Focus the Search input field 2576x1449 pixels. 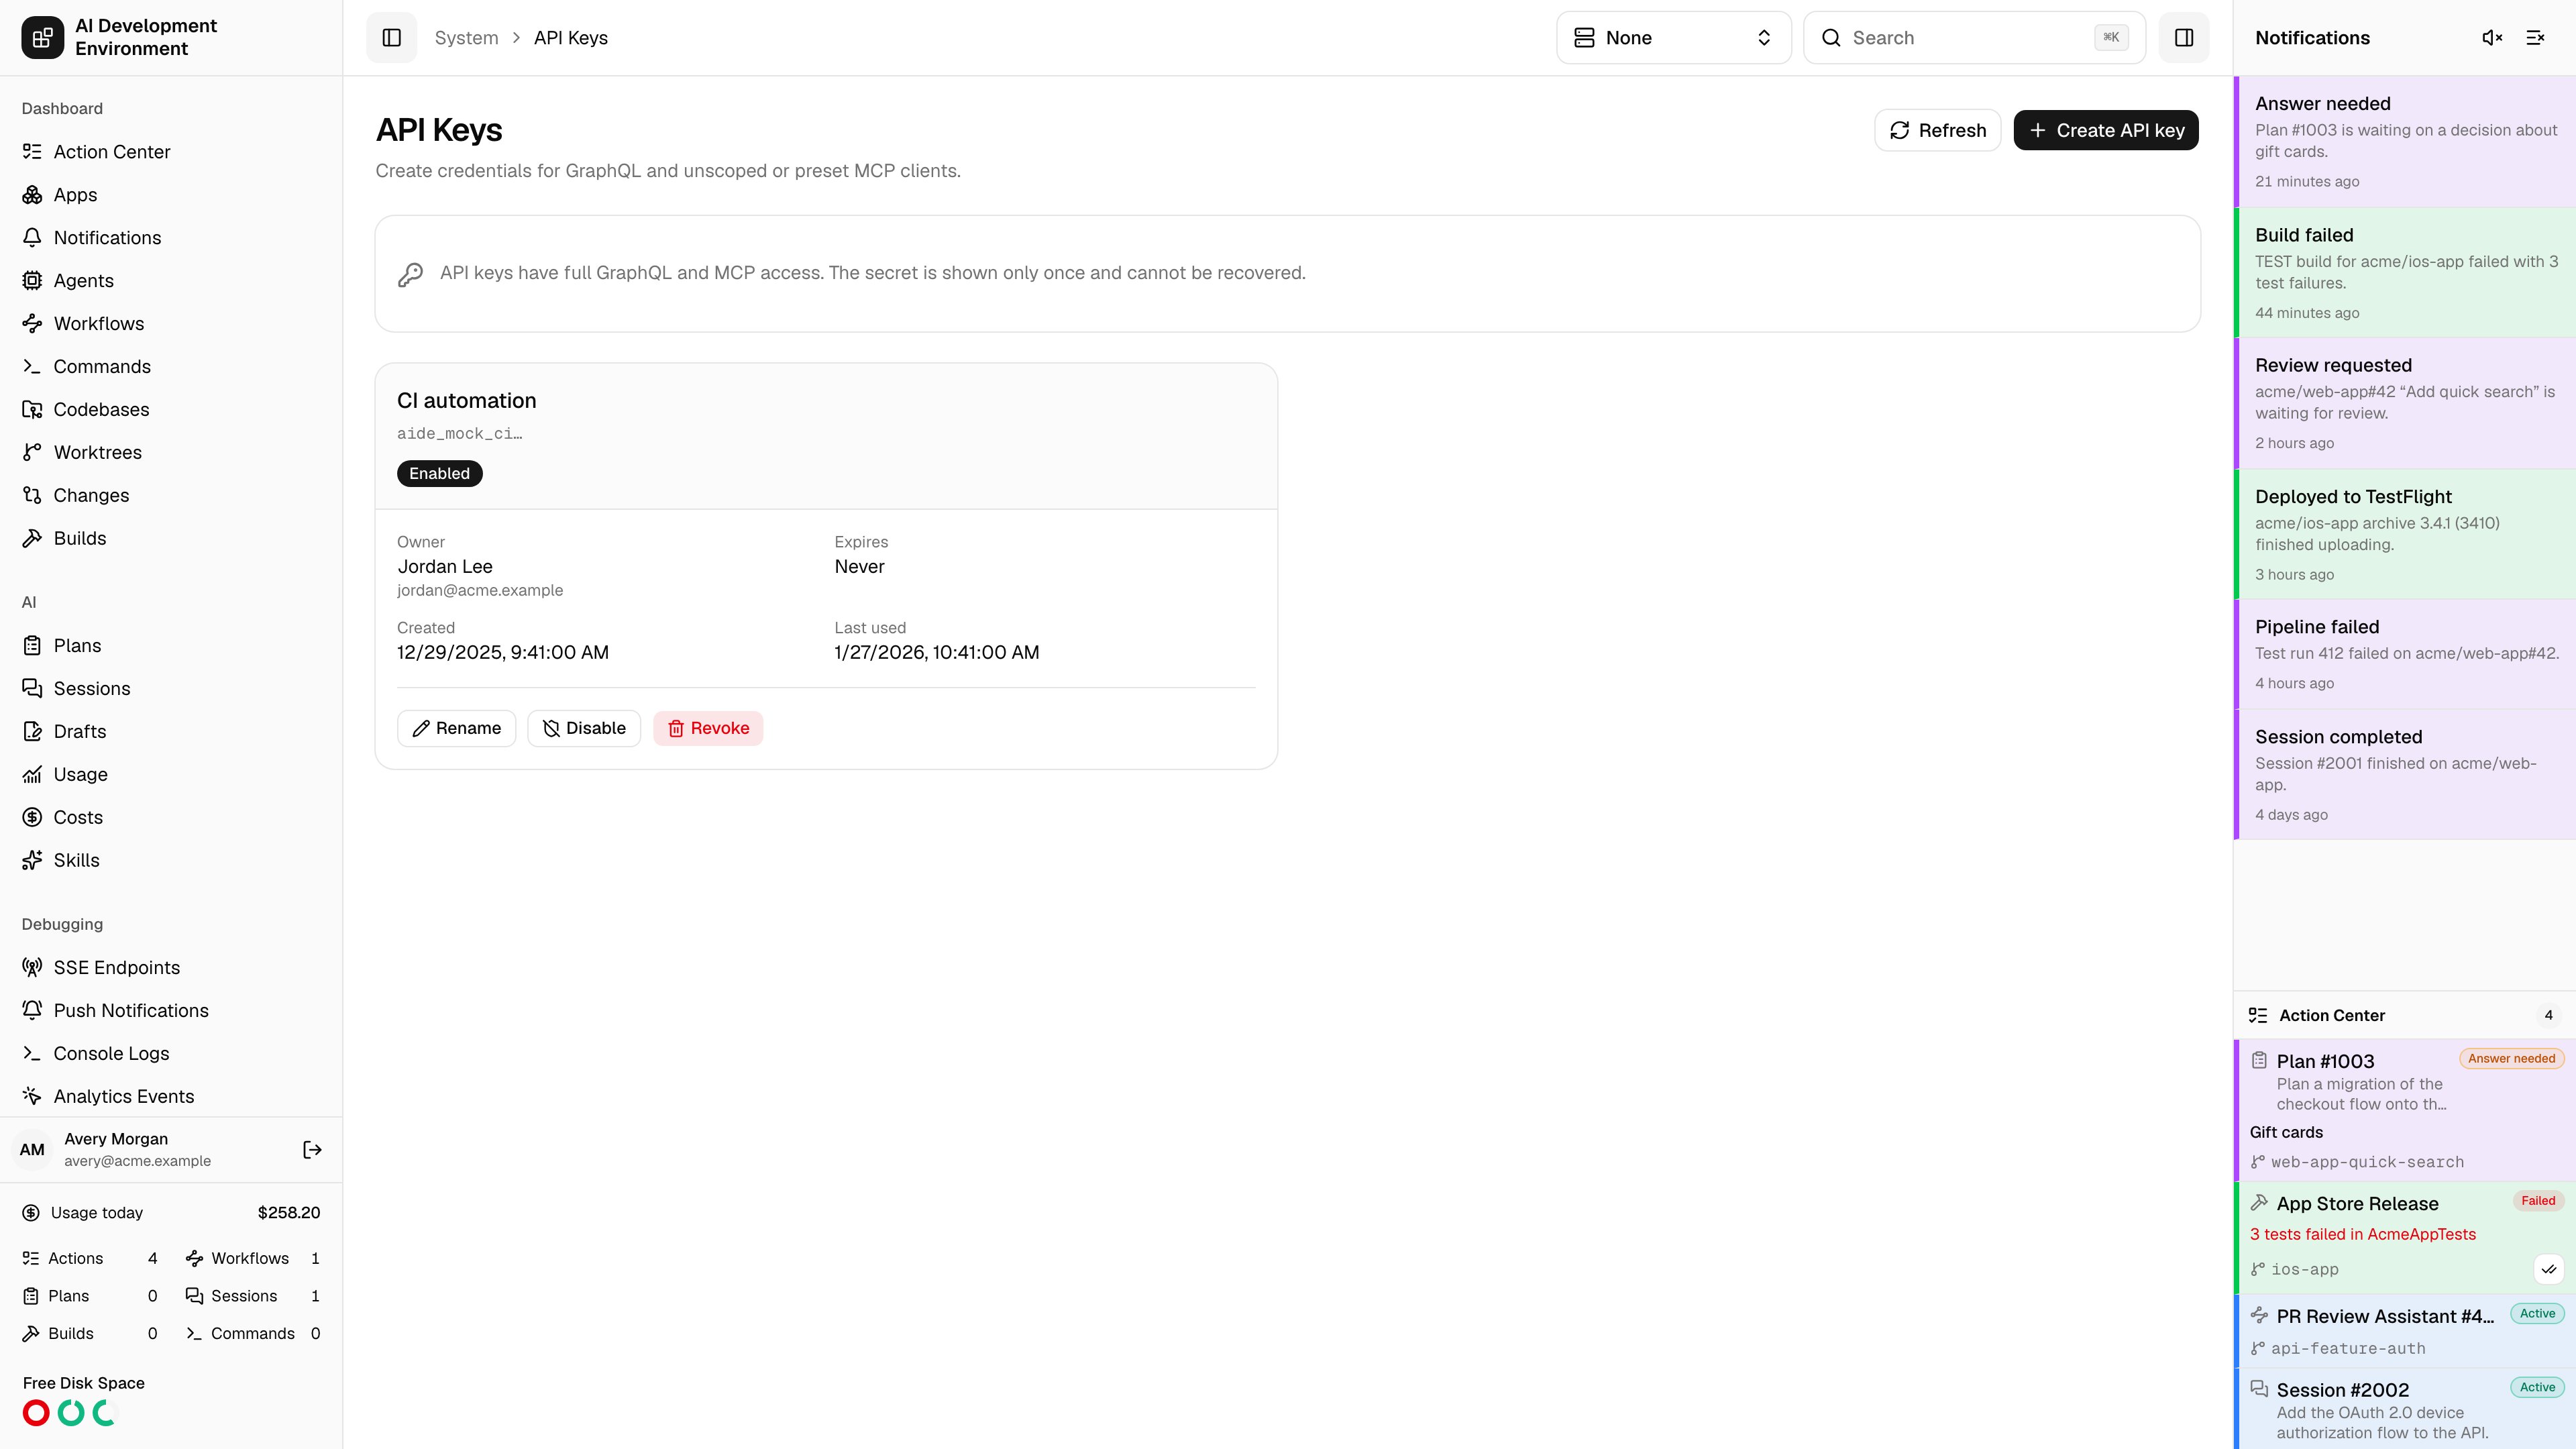(x=1974, y=37)
